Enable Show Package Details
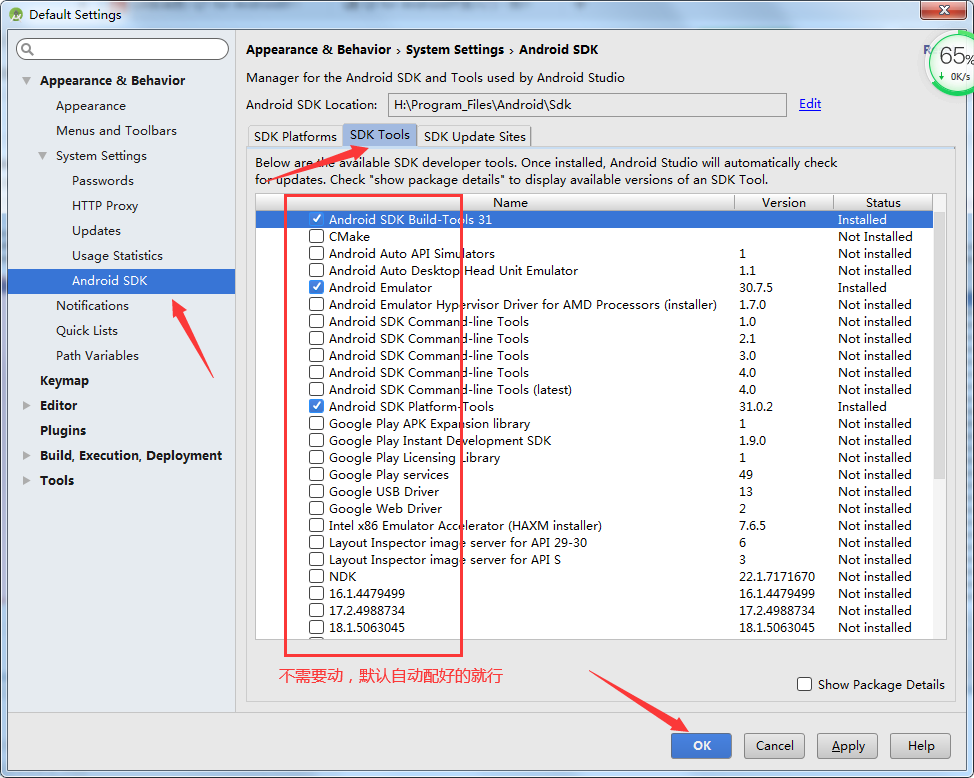This screenshot has height=778, width=974. (x=804, y=684)
